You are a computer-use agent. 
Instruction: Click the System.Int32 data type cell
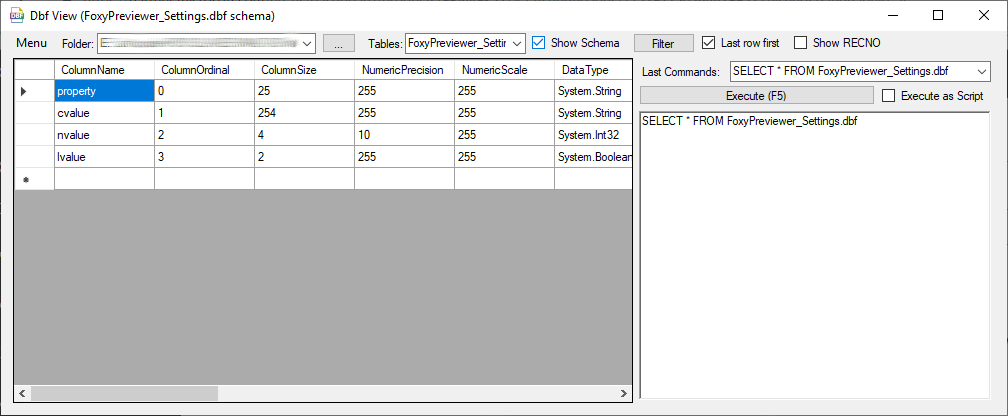click(593, 135)
